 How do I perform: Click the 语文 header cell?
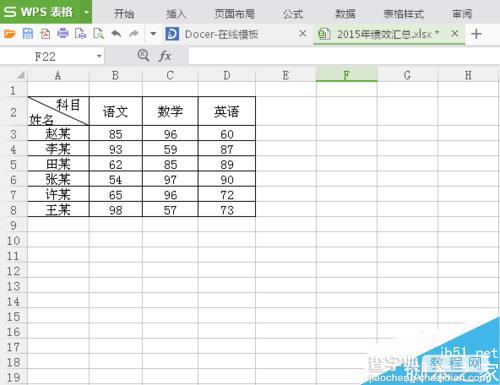[116, 111]
